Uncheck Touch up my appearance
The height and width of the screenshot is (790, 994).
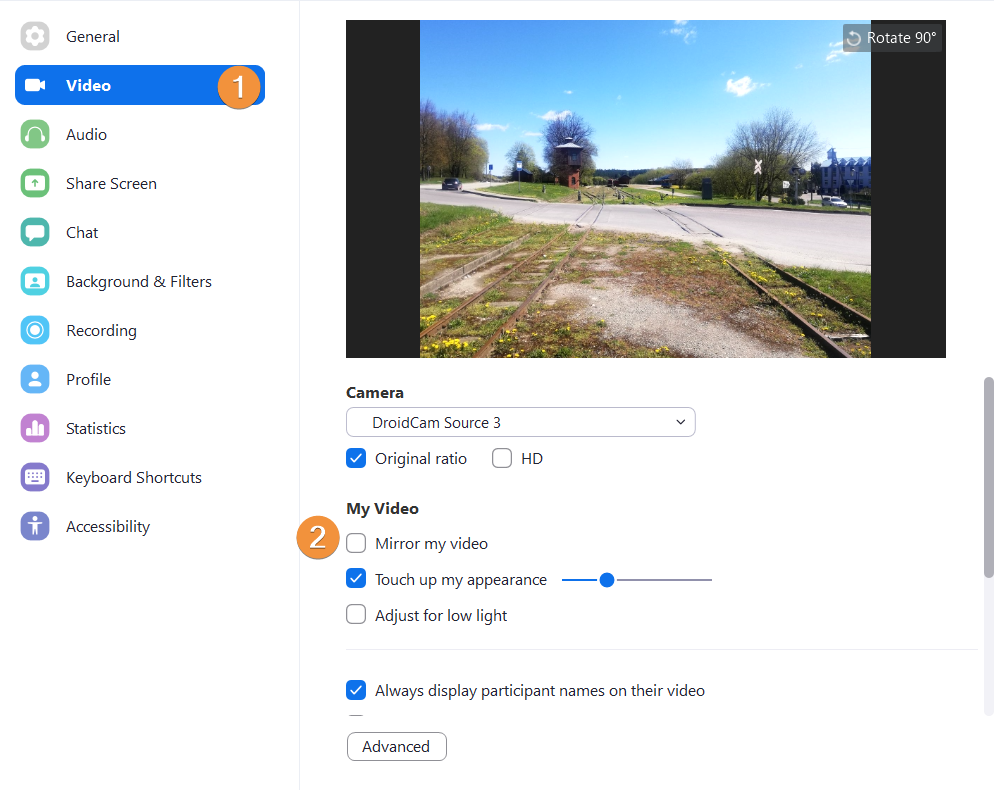pos(356,579)
